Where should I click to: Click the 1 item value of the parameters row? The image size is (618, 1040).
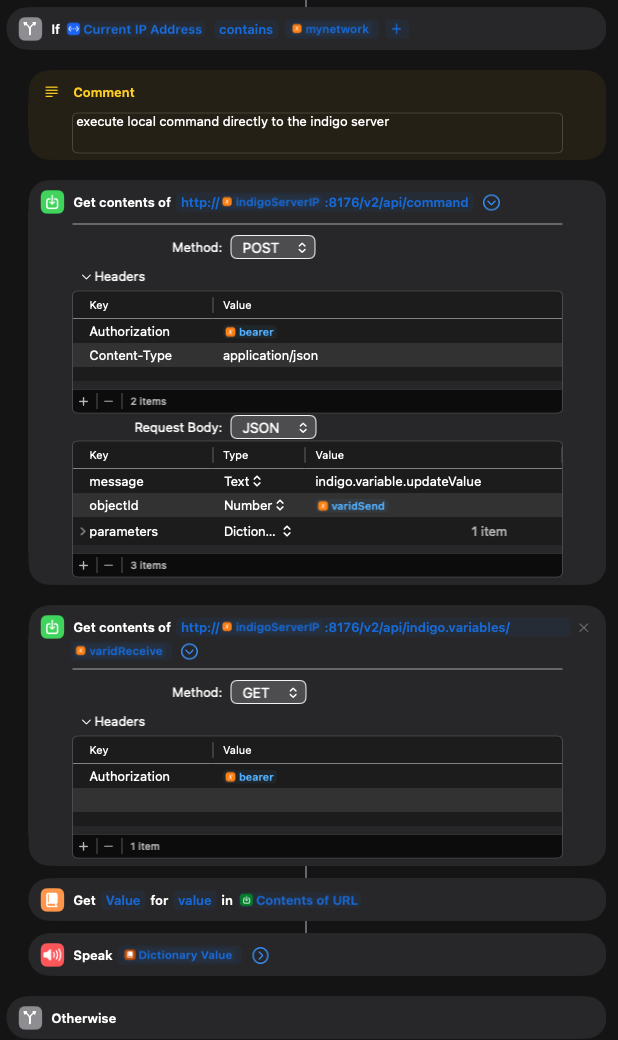coord(489,531)
